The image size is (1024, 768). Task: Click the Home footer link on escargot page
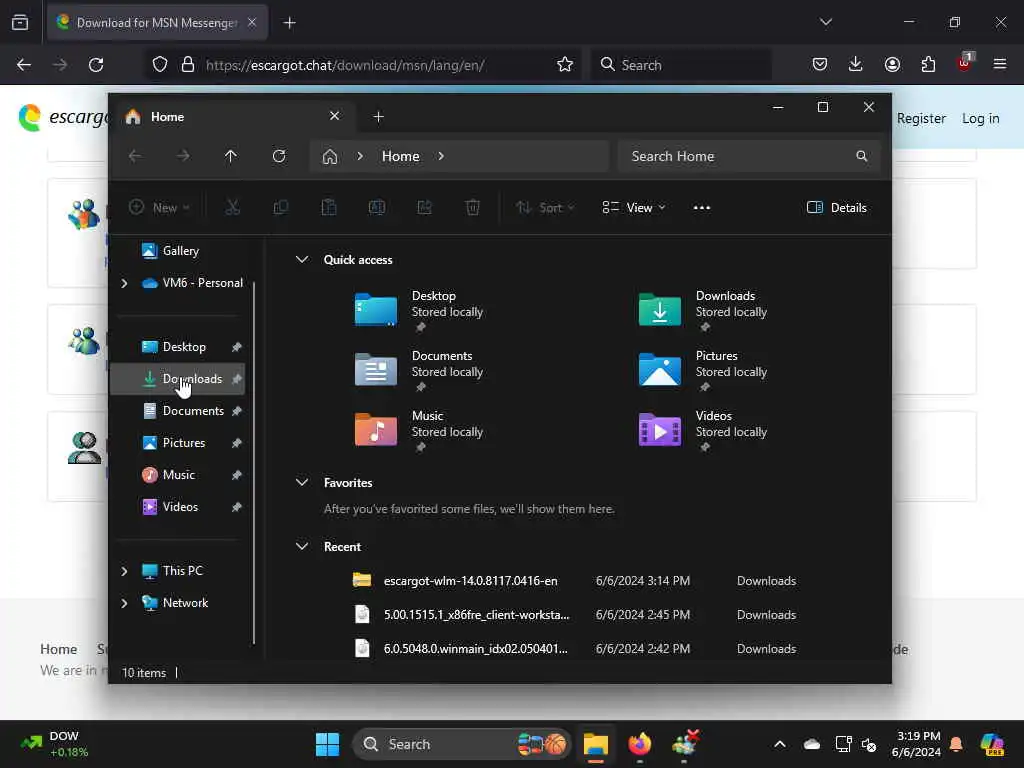(59, 649)
